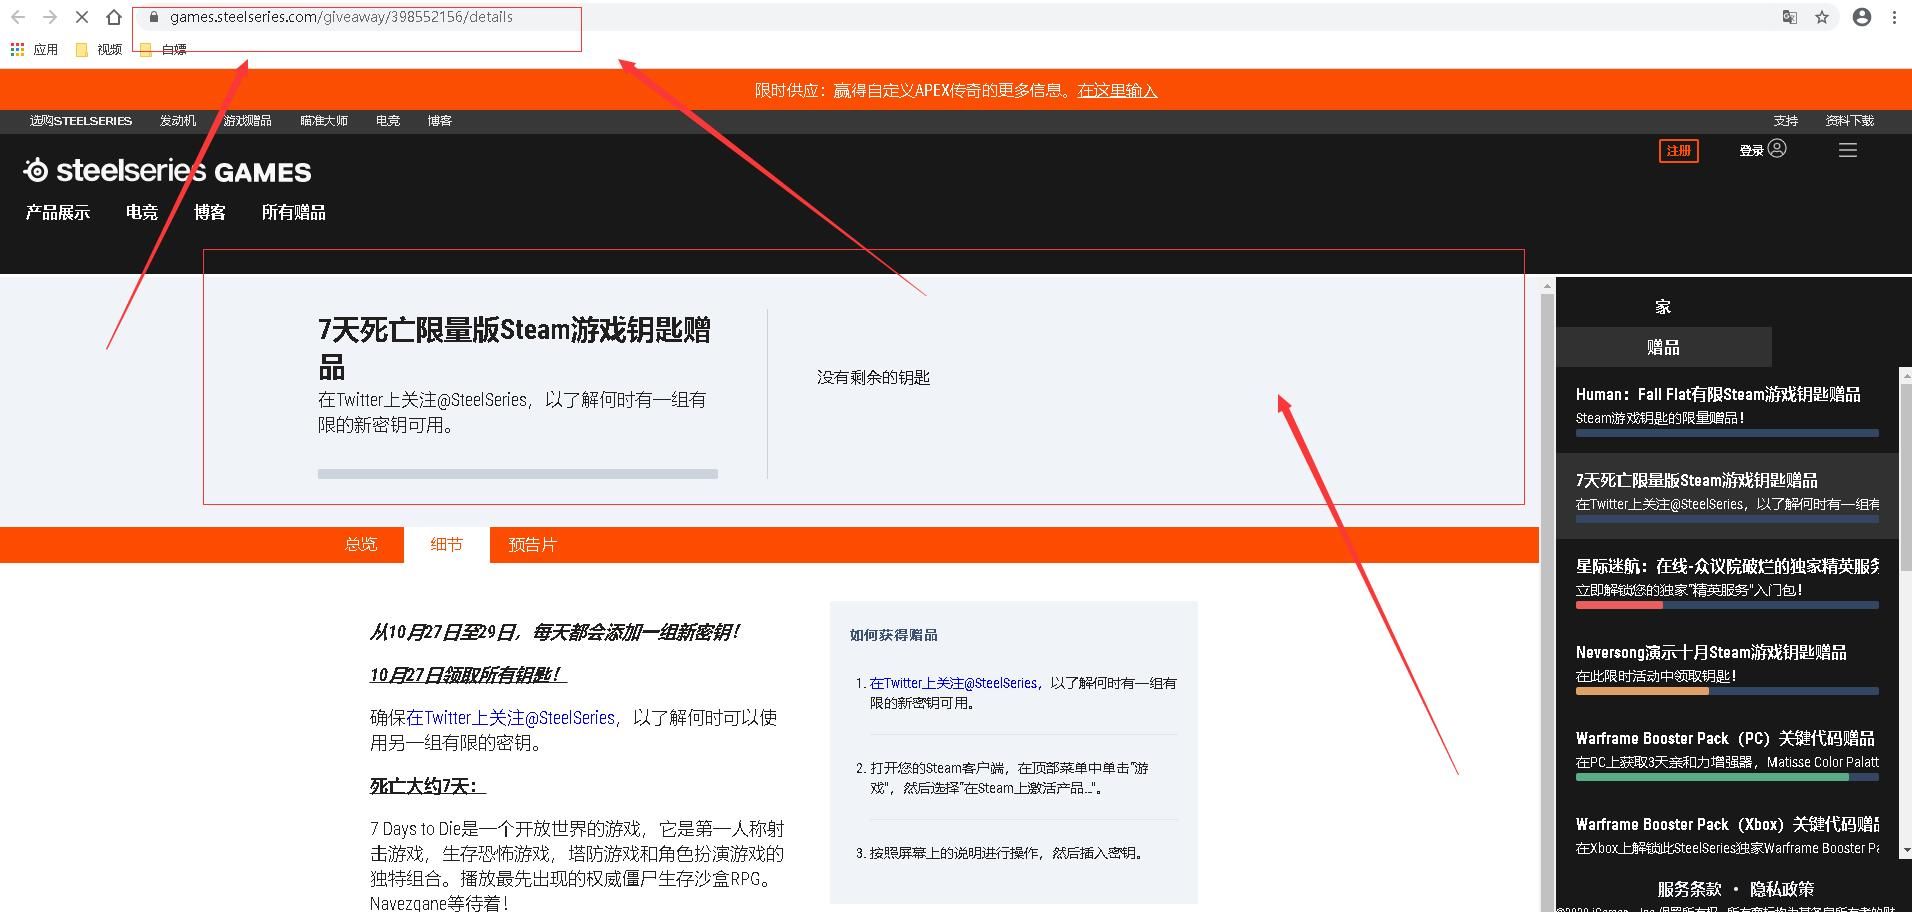Open 游戏赠品 in the top nav

point(248,121)
